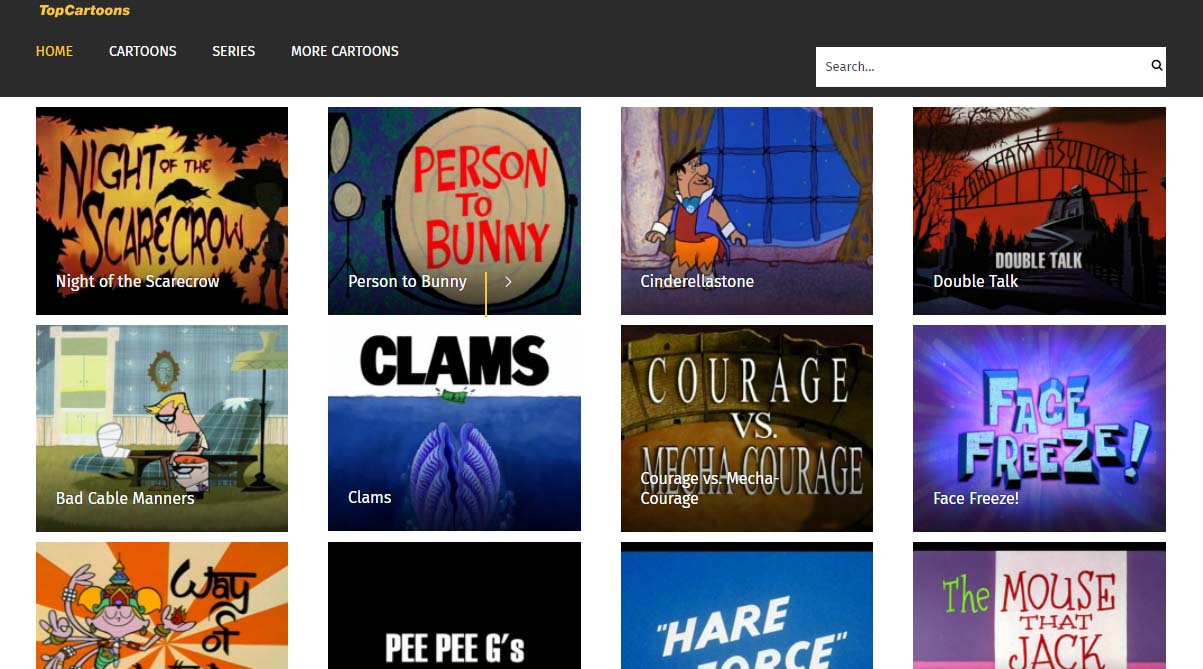Open the Double Talk thumbnail
Image resolution: width=1203 pixels, height=669 pixels.
point(1039,211)
